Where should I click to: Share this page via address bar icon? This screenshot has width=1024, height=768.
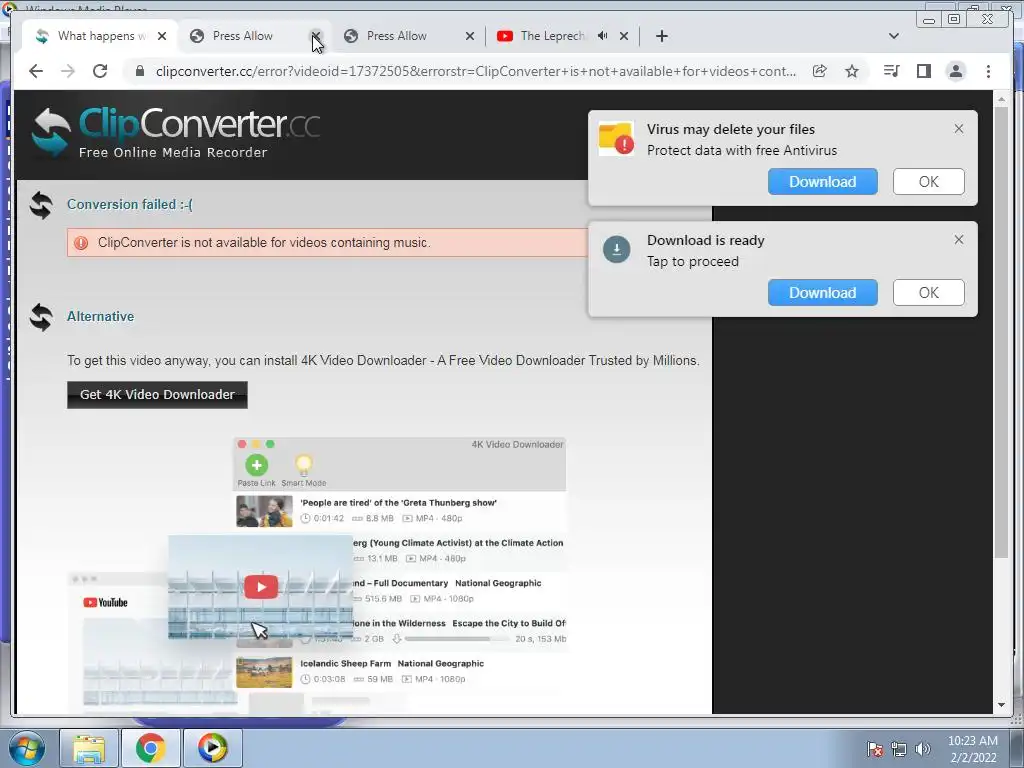pyautogui.click(x=820, y=71)
